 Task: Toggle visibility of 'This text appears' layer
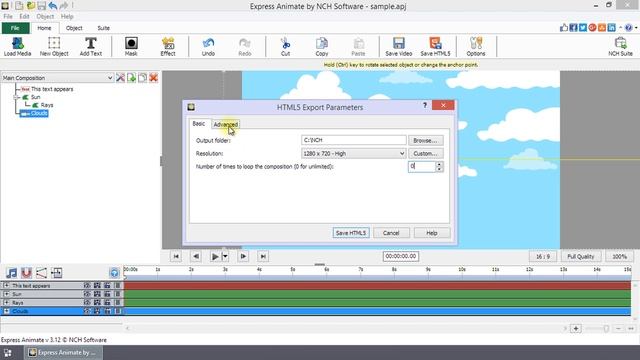coord(87,285)
